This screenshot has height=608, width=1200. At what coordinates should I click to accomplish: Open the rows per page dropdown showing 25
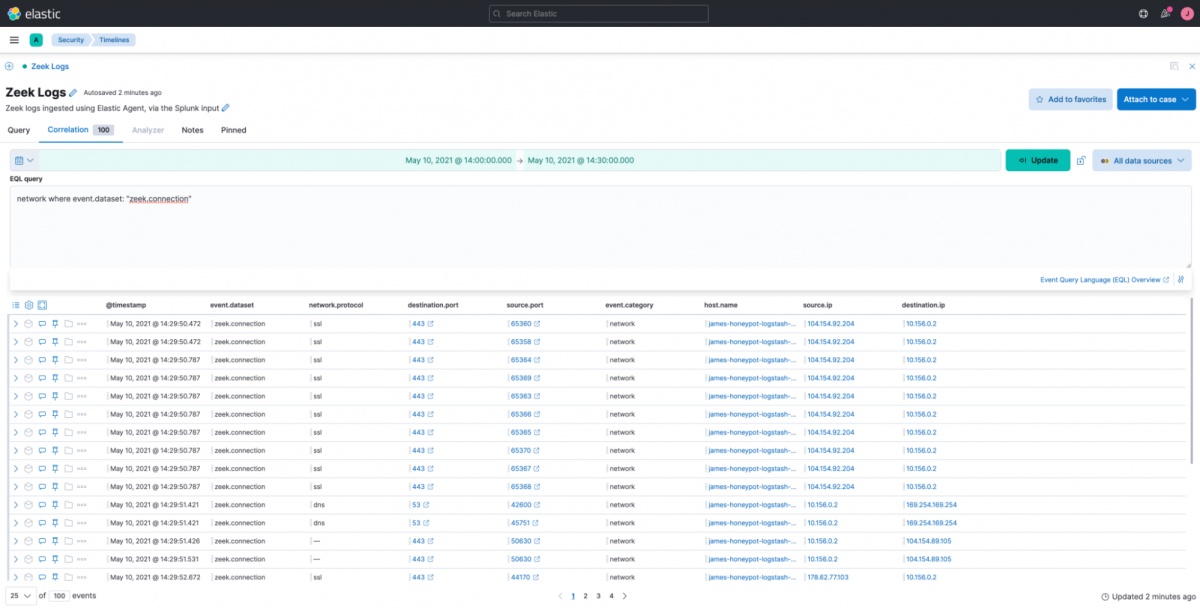coord(21,595)
